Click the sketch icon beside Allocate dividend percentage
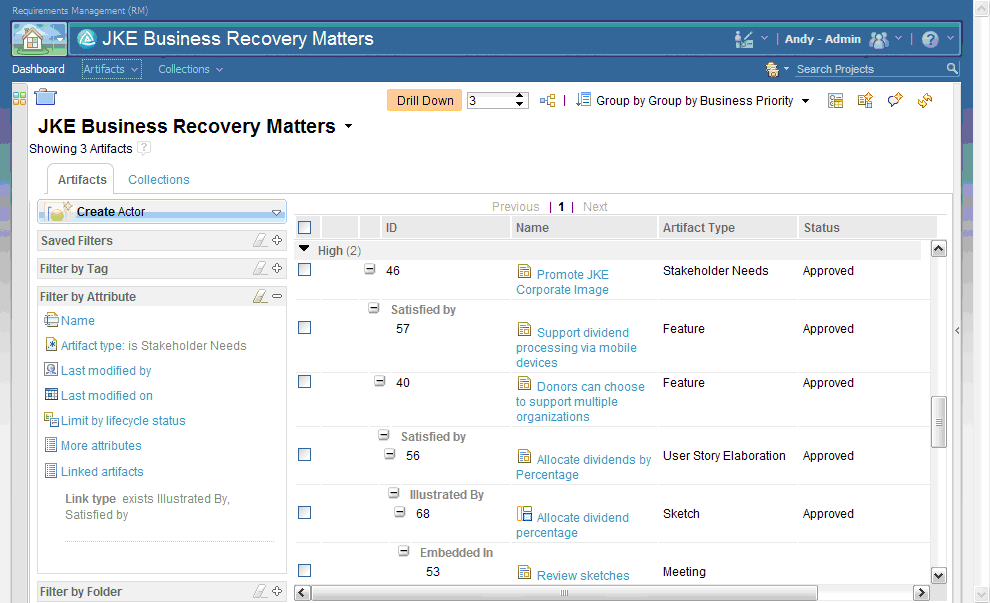 click(x=524, y=514)
